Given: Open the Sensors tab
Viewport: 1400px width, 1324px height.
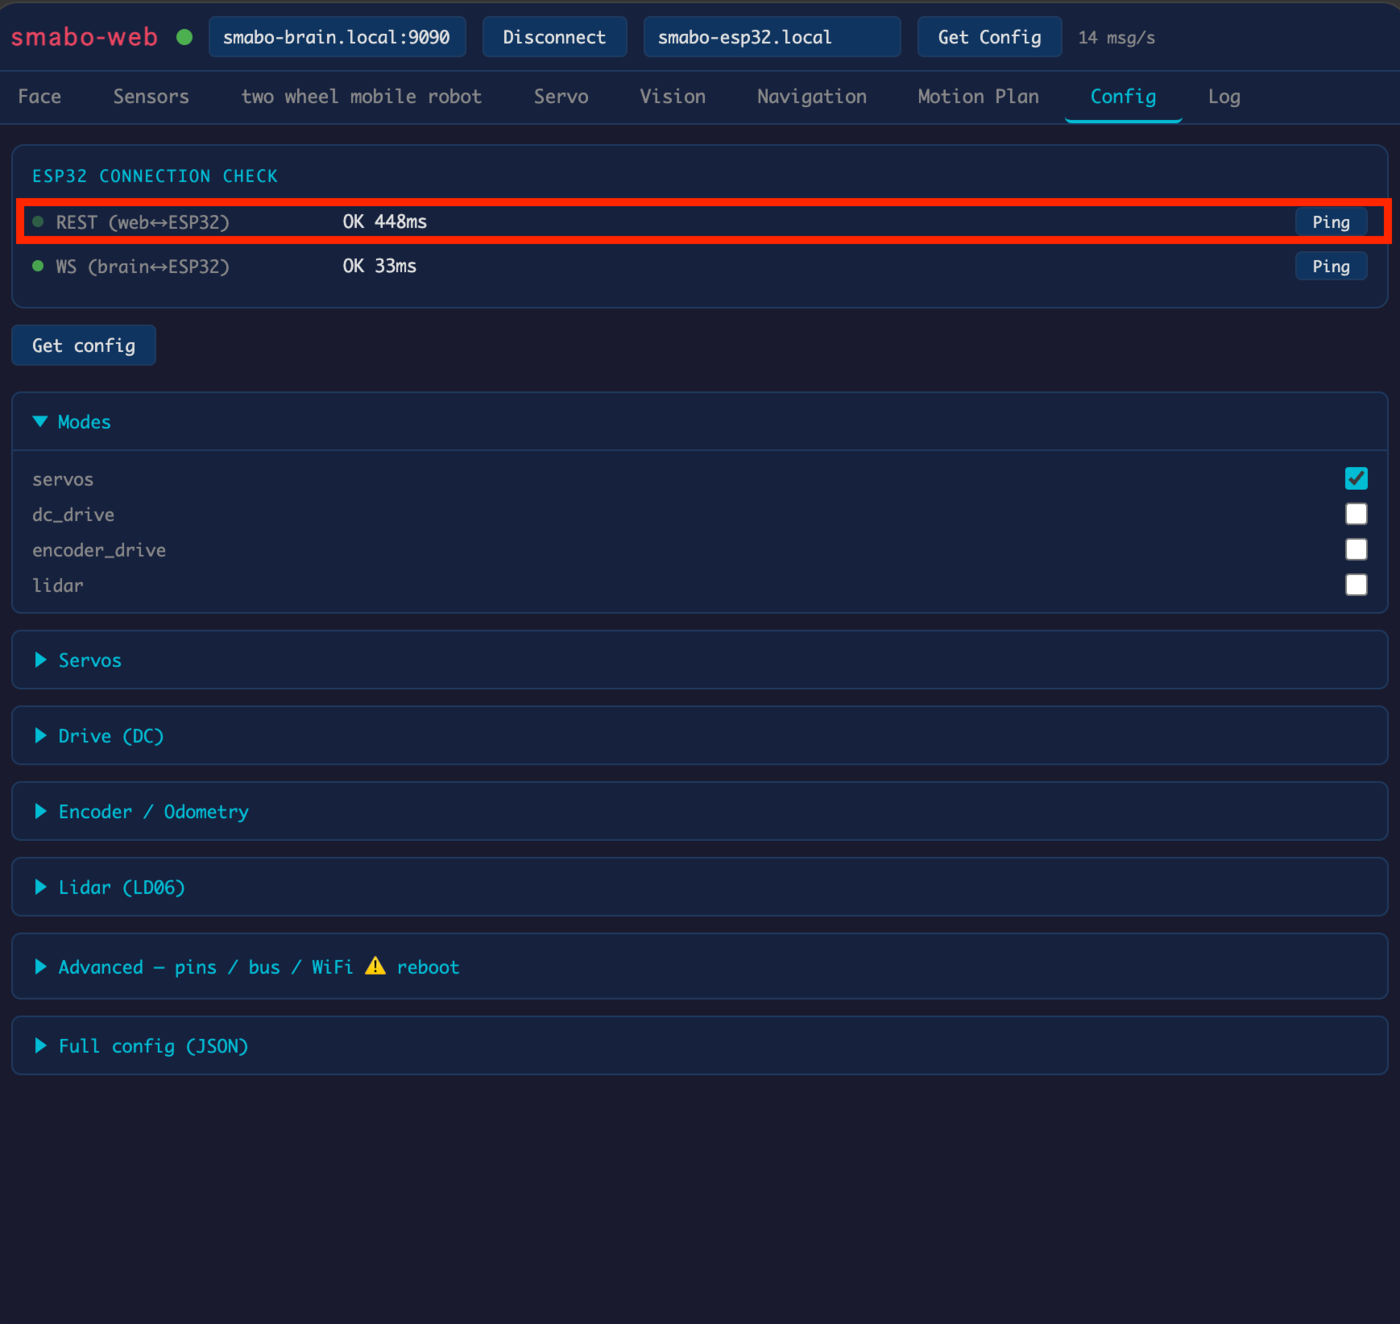Looking at the screenshot, I should [x=151, y=97].
